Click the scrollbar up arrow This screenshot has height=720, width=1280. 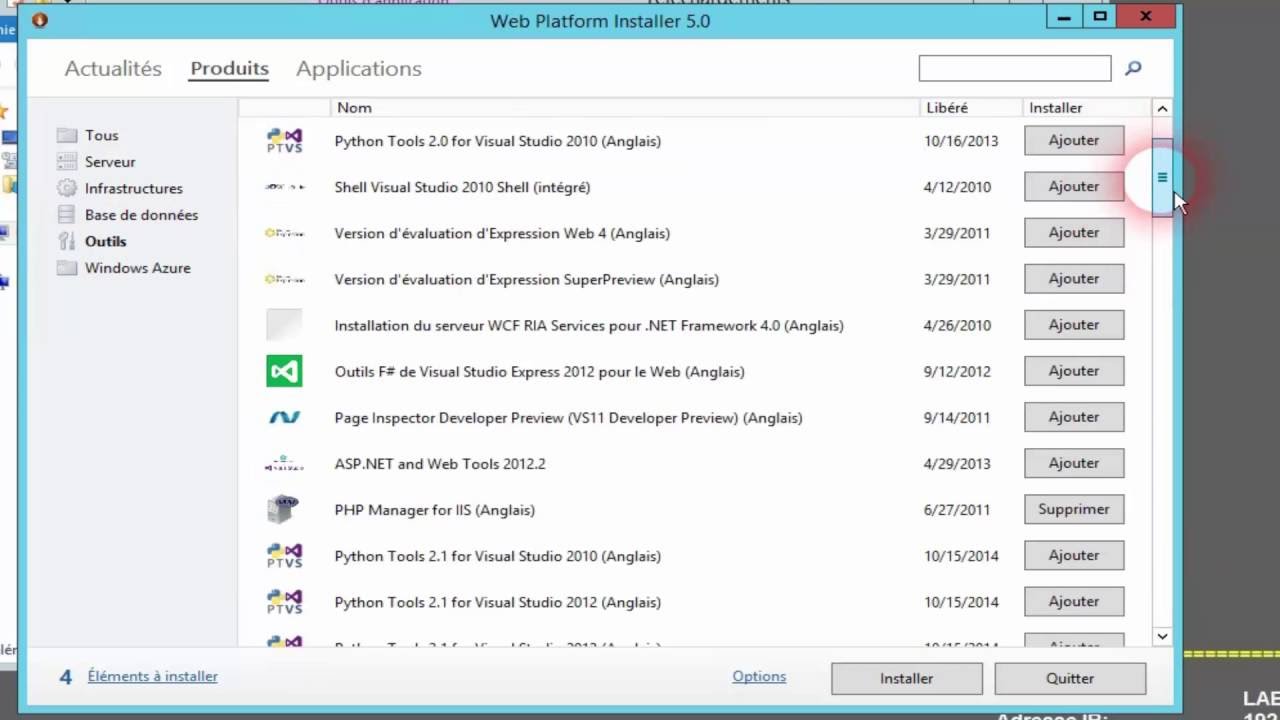coord(1162,108)
